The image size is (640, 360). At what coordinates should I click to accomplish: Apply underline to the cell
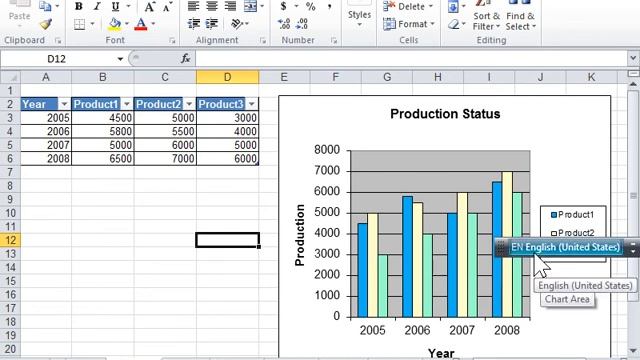click(116, 6)
